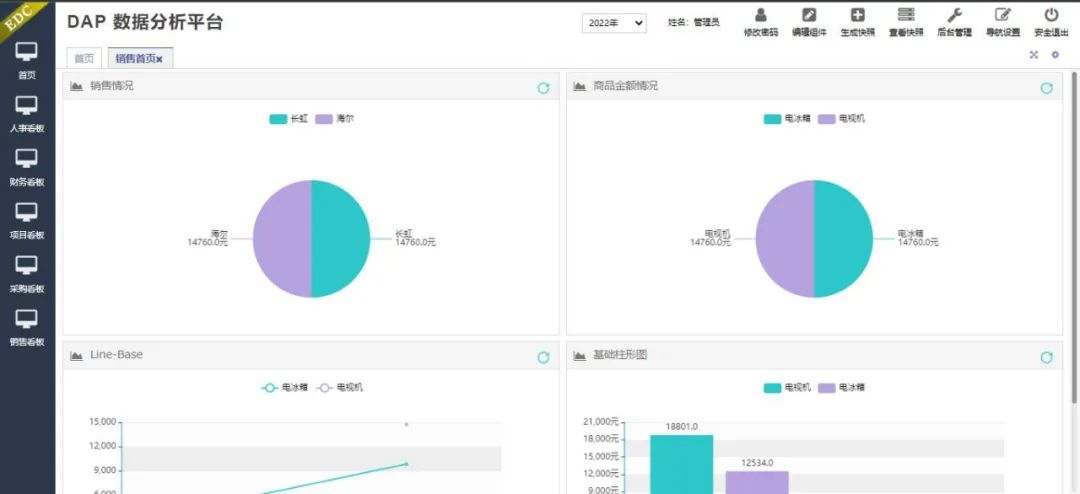Viewport: 1080px width, 494px height.
Task: Click 海尔 14760.0元 pie label
Action: [207, 238]
